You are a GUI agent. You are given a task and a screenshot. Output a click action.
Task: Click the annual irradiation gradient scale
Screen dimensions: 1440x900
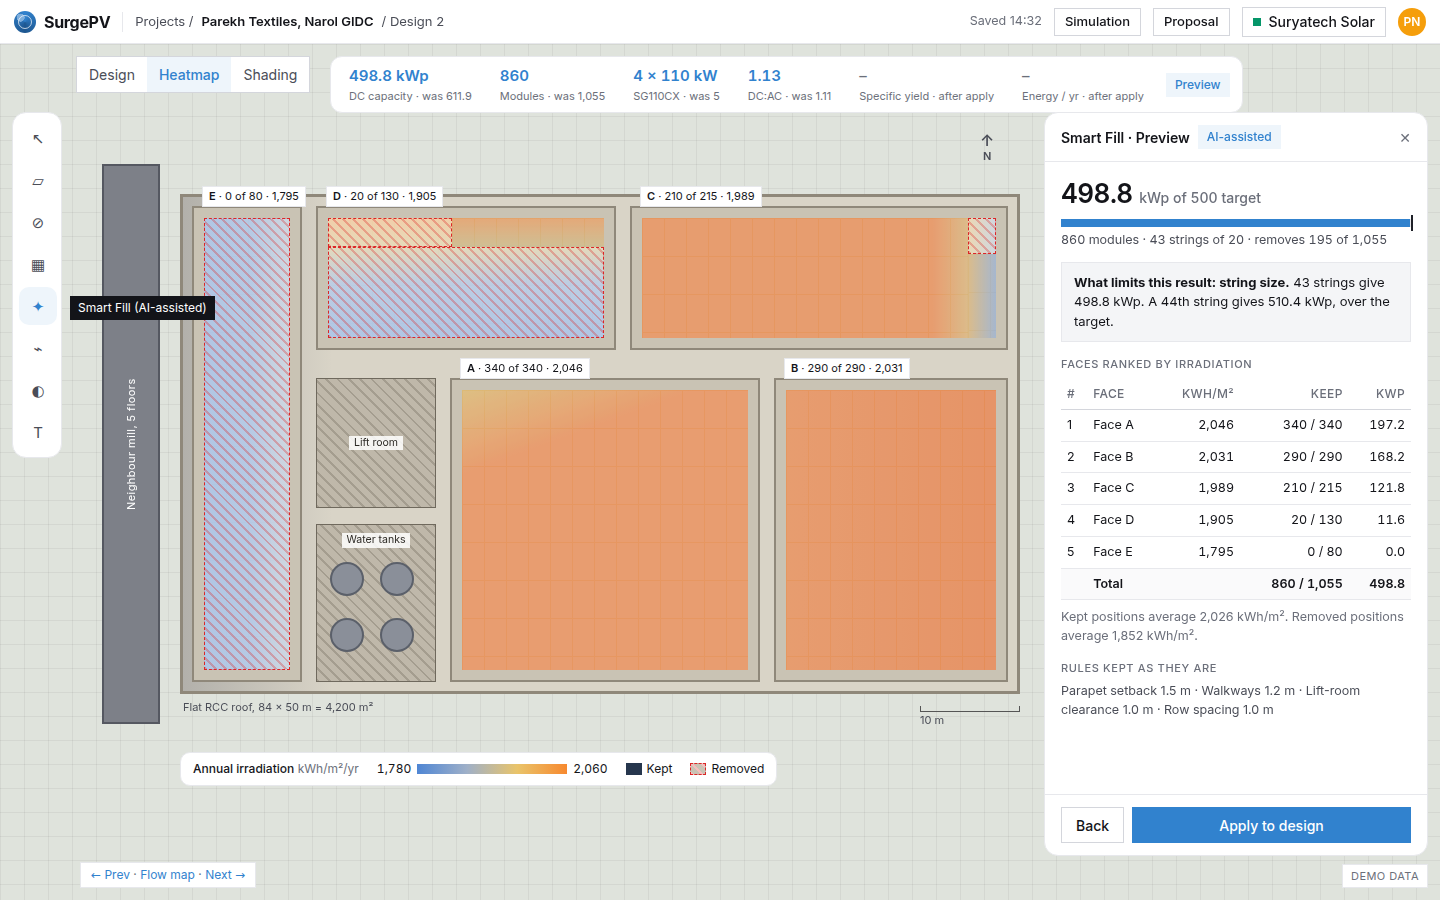[x=492, y=769]
